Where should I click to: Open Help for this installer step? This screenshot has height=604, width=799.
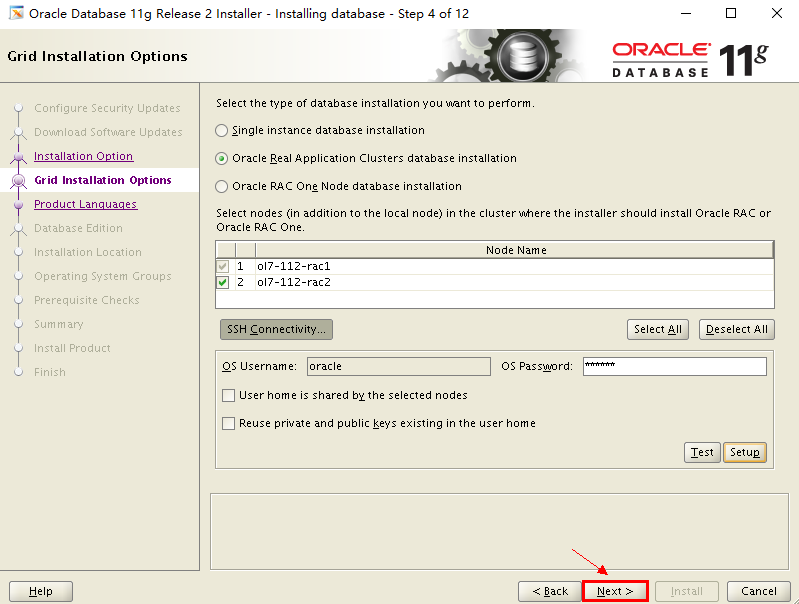tap(41, 591)
